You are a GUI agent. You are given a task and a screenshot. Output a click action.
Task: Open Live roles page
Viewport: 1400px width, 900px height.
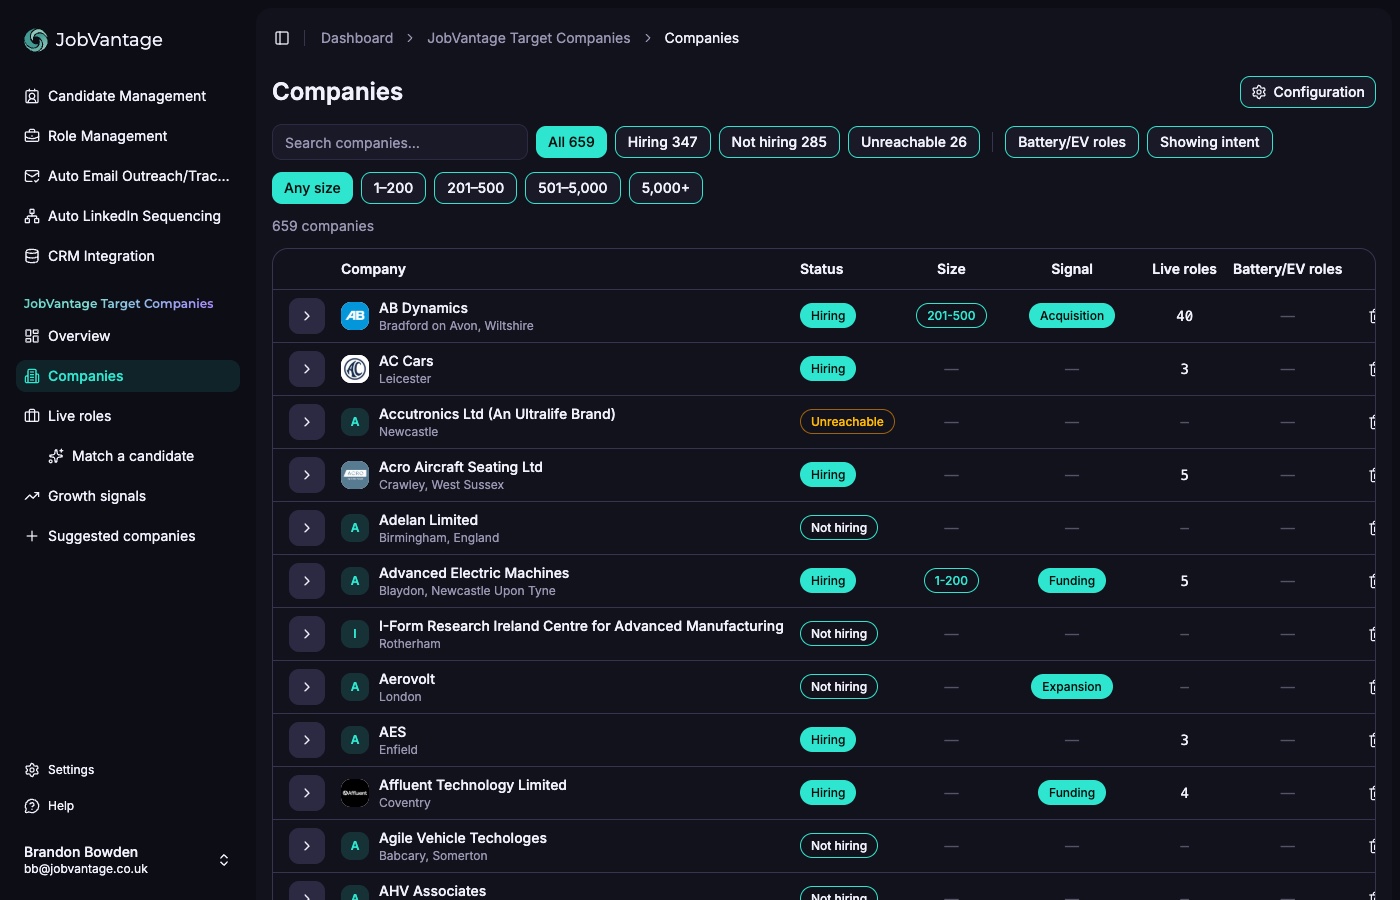click(x=128, y=416)
